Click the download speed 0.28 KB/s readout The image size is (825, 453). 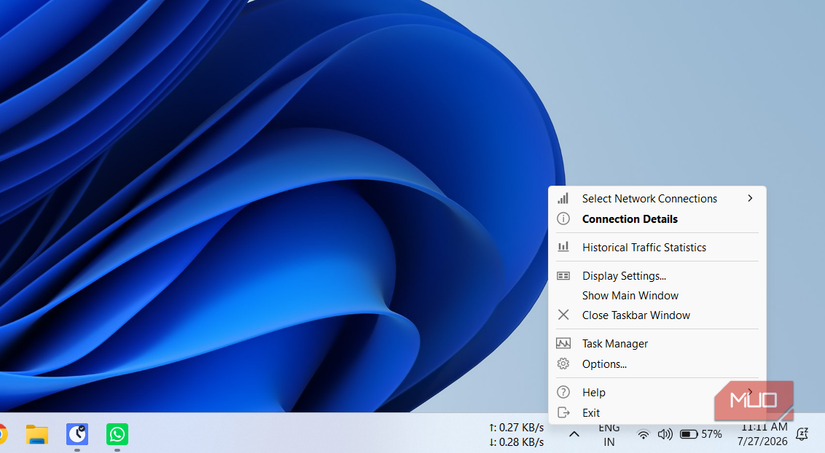tap(516, 442)
